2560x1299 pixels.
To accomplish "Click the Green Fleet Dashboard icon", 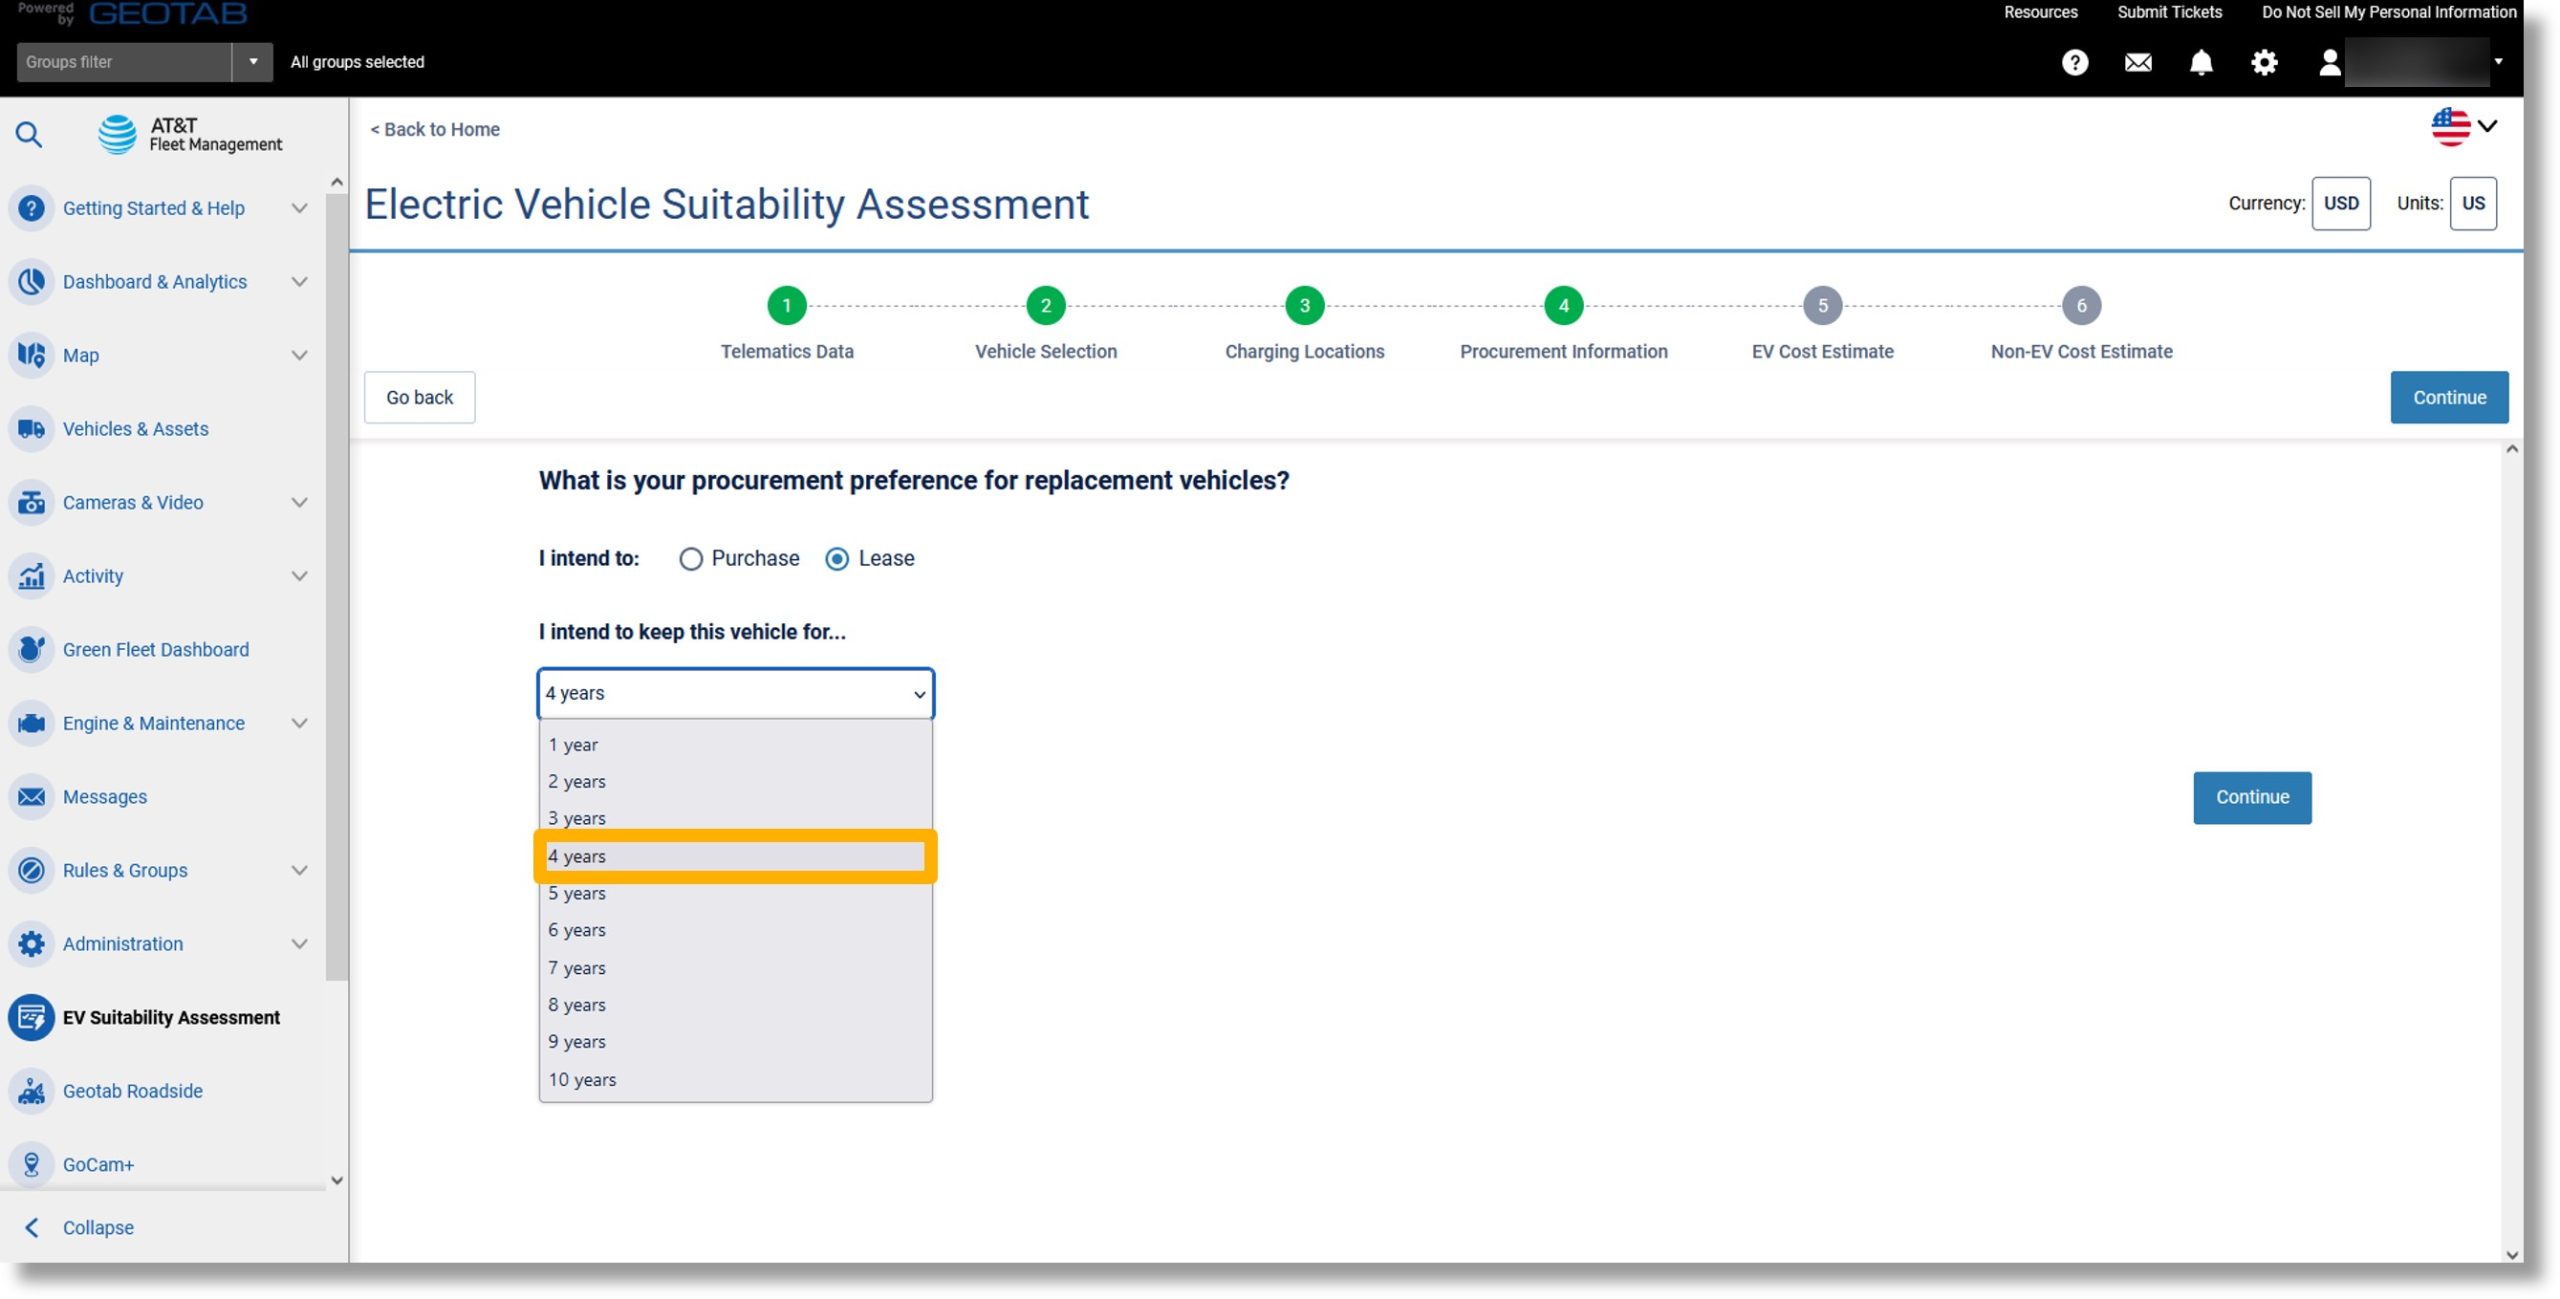I will (30, 648).
